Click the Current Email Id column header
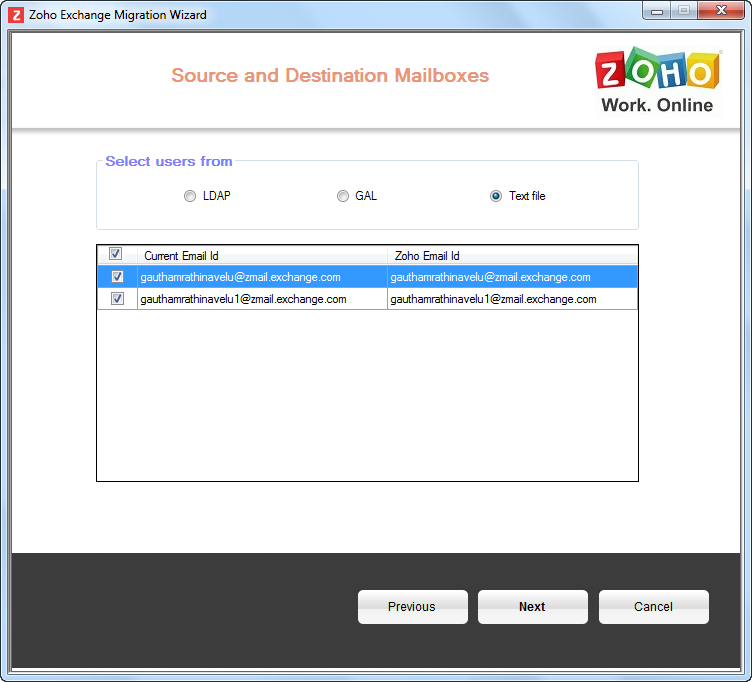The image size is (752, 682). [x=262, y=256]
